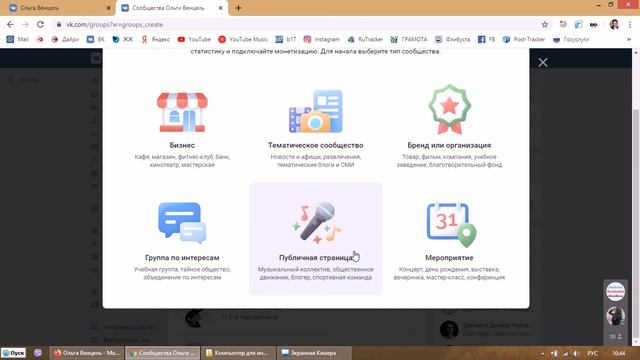The width and height of the screenshot is (640, 360).
Task: Bookmark this page with the star
Action: point(544,24)
